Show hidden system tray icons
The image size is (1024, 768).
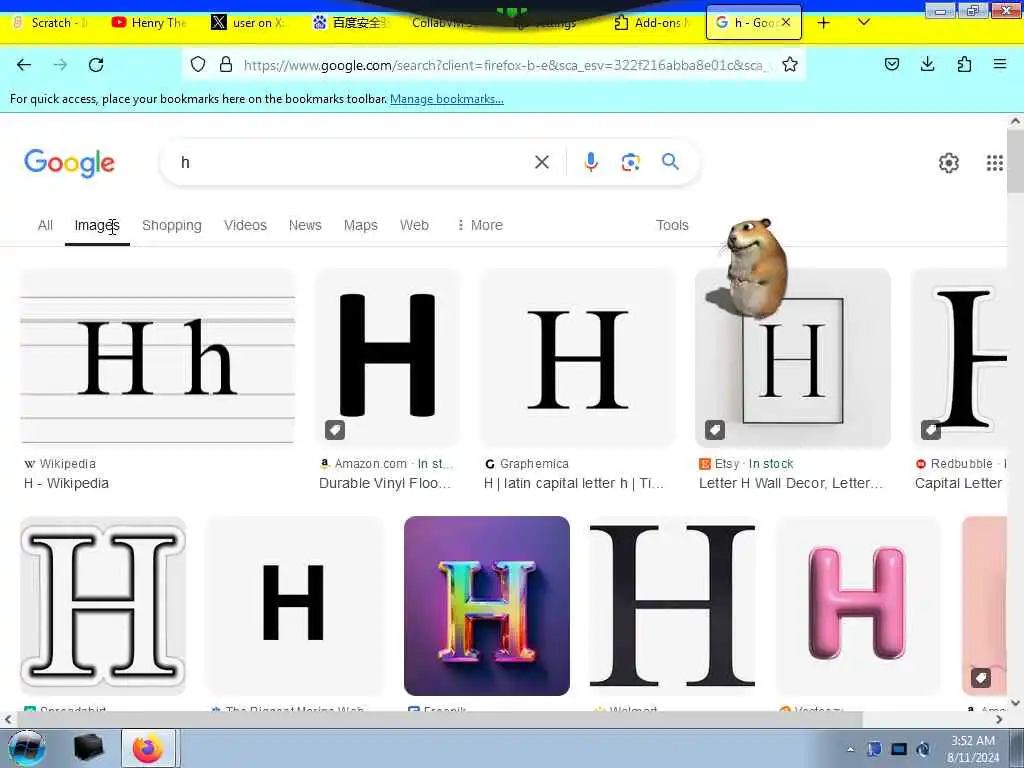[850, 749]
